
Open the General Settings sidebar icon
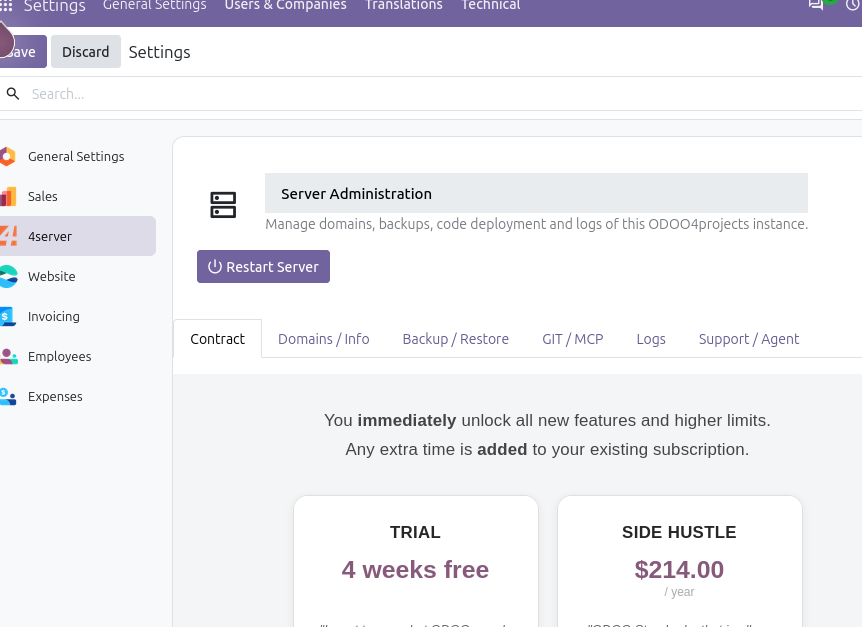click(x=7, y=157)
